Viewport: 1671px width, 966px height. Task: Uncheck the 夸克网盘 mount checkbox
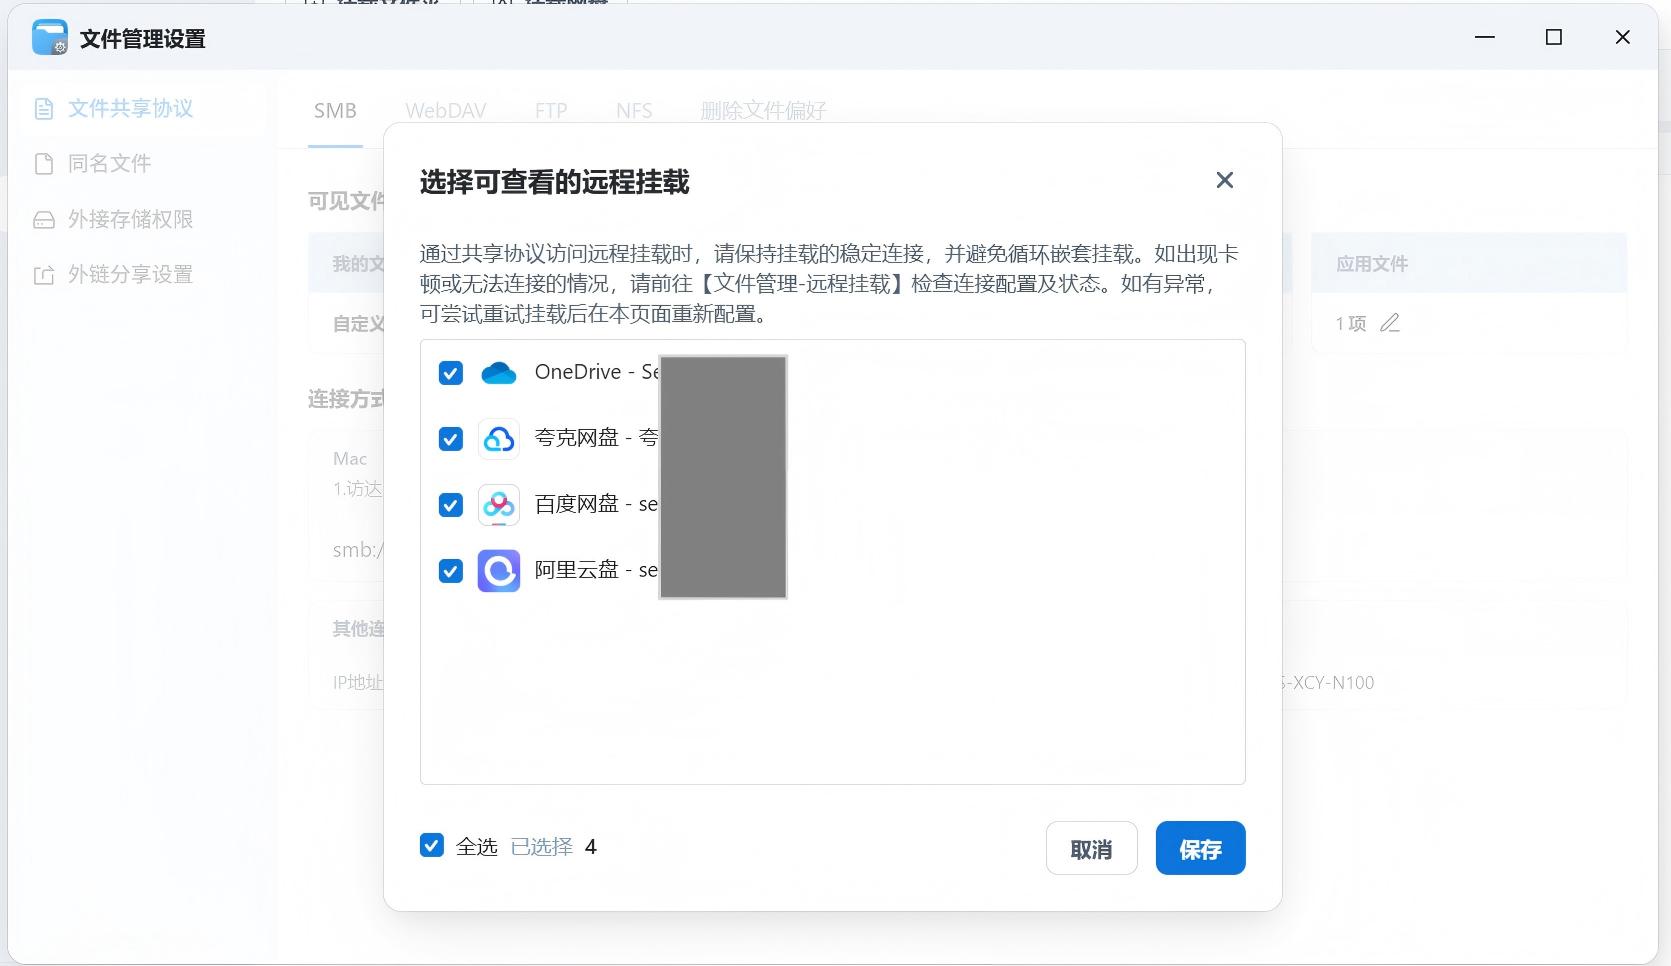pos(451,439)
